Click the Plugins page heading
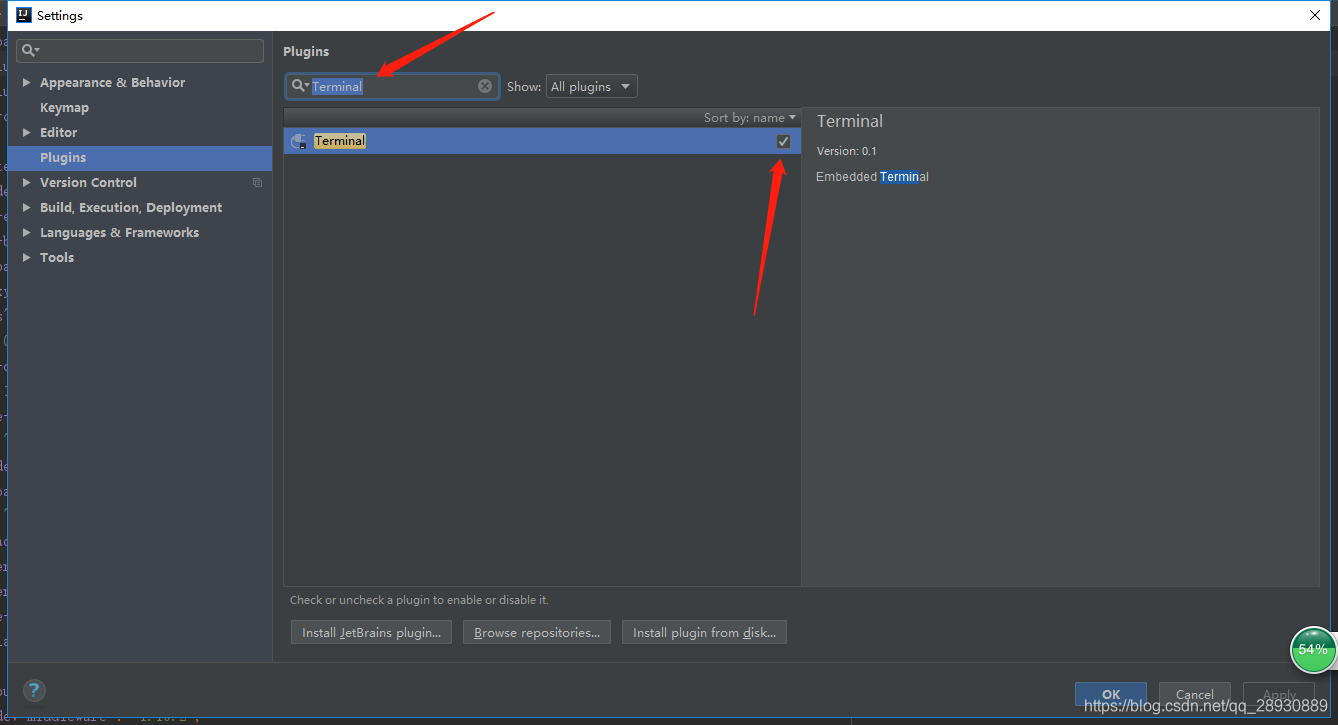 click(306, 52)
